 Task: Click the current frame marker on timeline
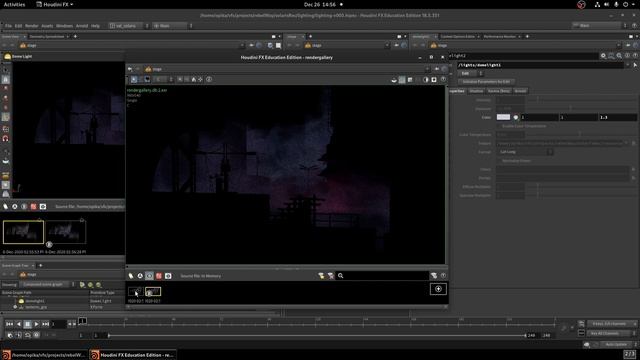pos(82,321)
